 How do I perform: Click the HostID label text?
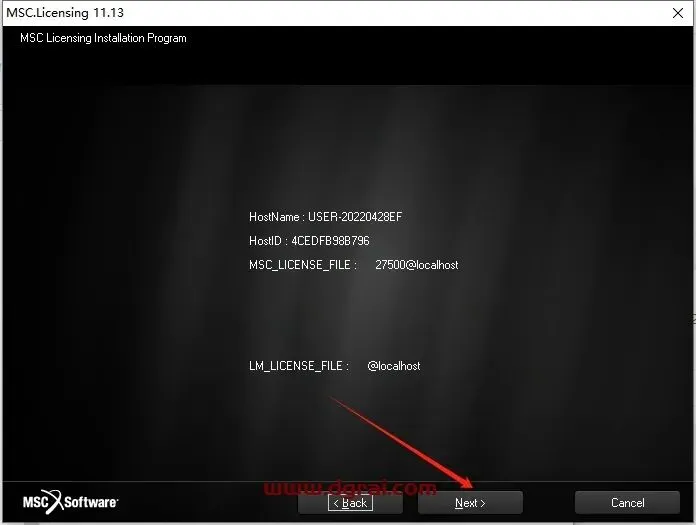click(x=268, y=241)
